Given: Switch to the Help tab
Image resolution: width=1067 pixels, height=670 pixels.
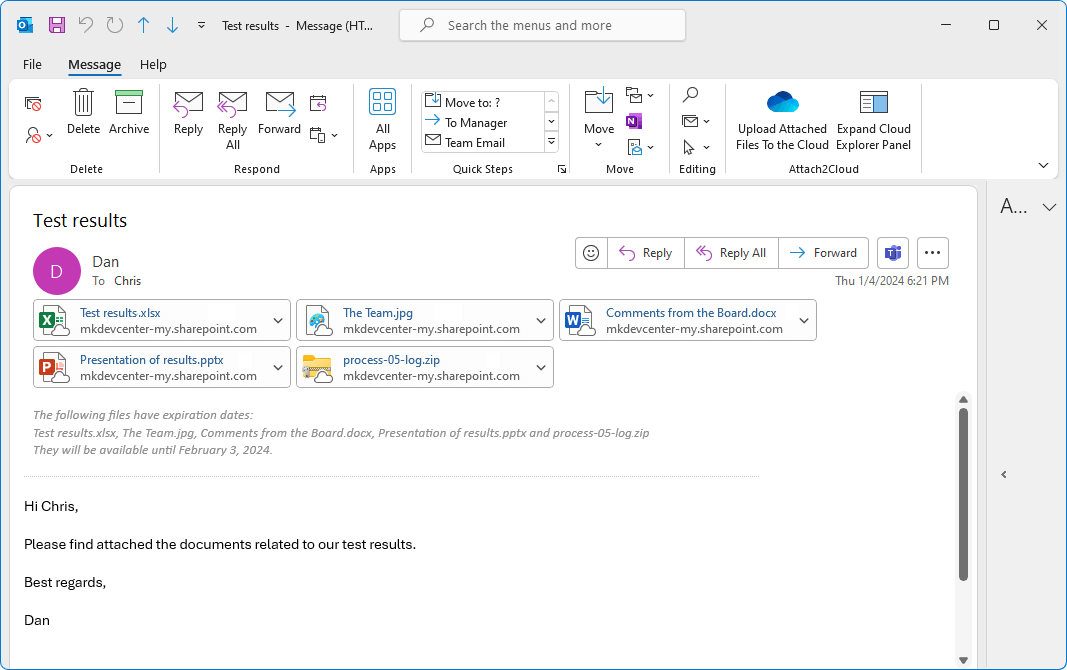Looking at the screenshot, I should click(x=153, y=64).
